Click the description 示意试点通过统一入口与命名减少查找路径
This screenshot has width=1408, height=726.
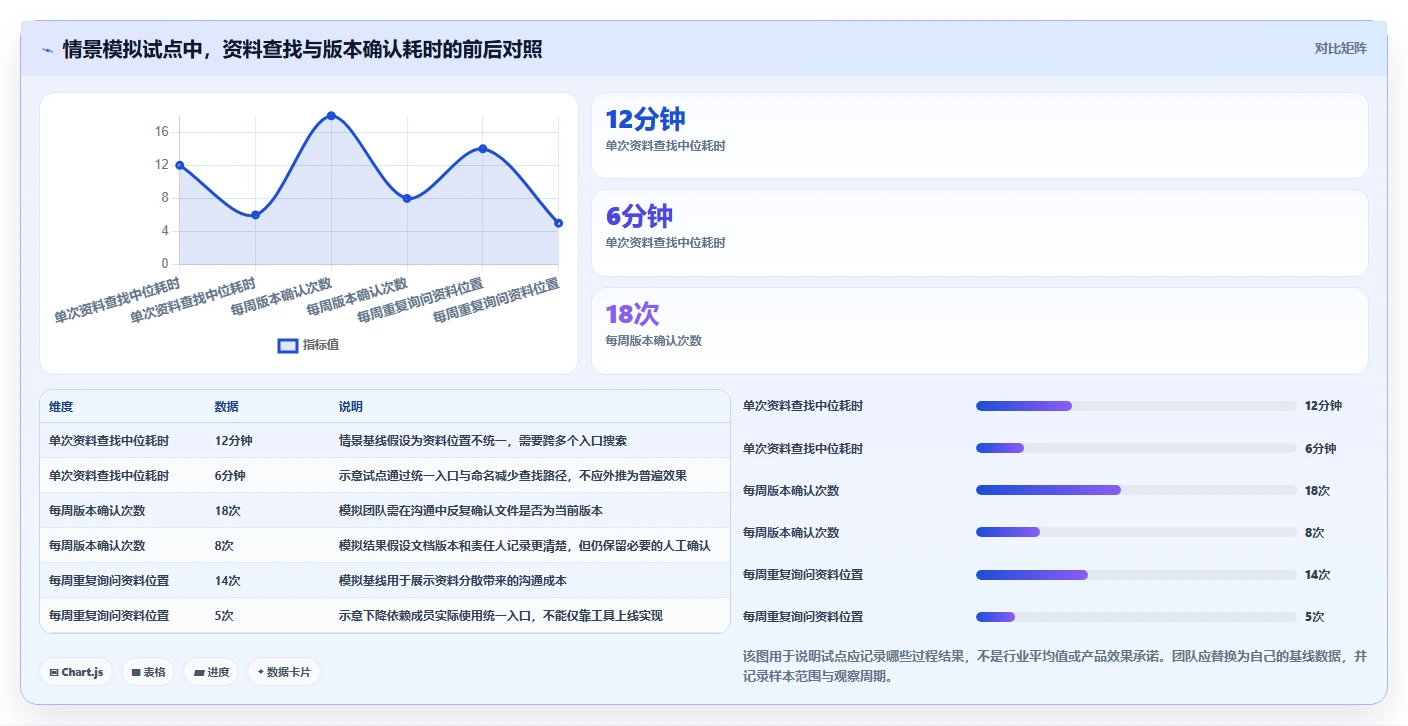click(x=513, y=476)
